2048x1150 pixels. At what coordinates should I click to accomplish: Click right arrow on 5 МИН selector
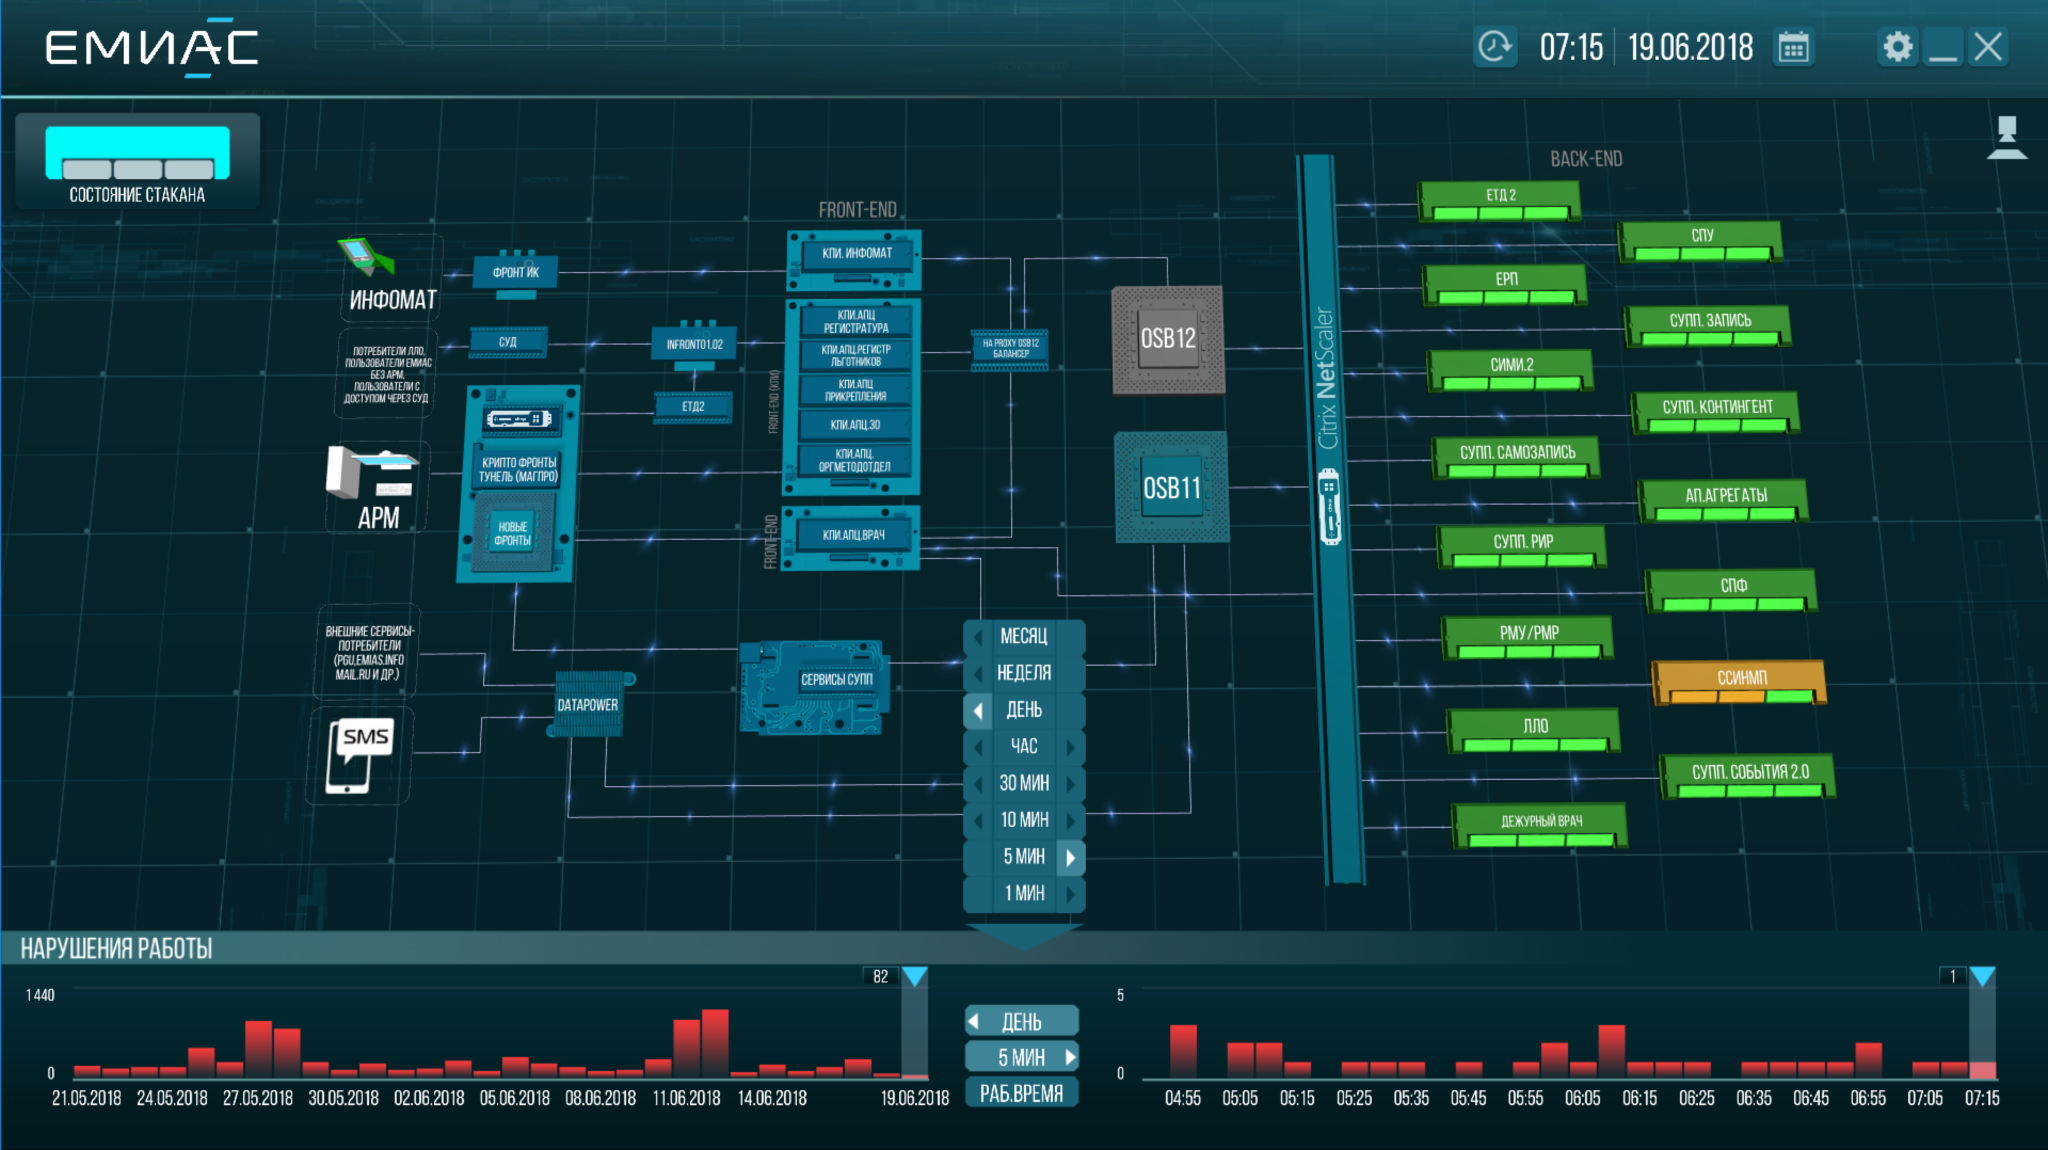pos(1070,1057)
